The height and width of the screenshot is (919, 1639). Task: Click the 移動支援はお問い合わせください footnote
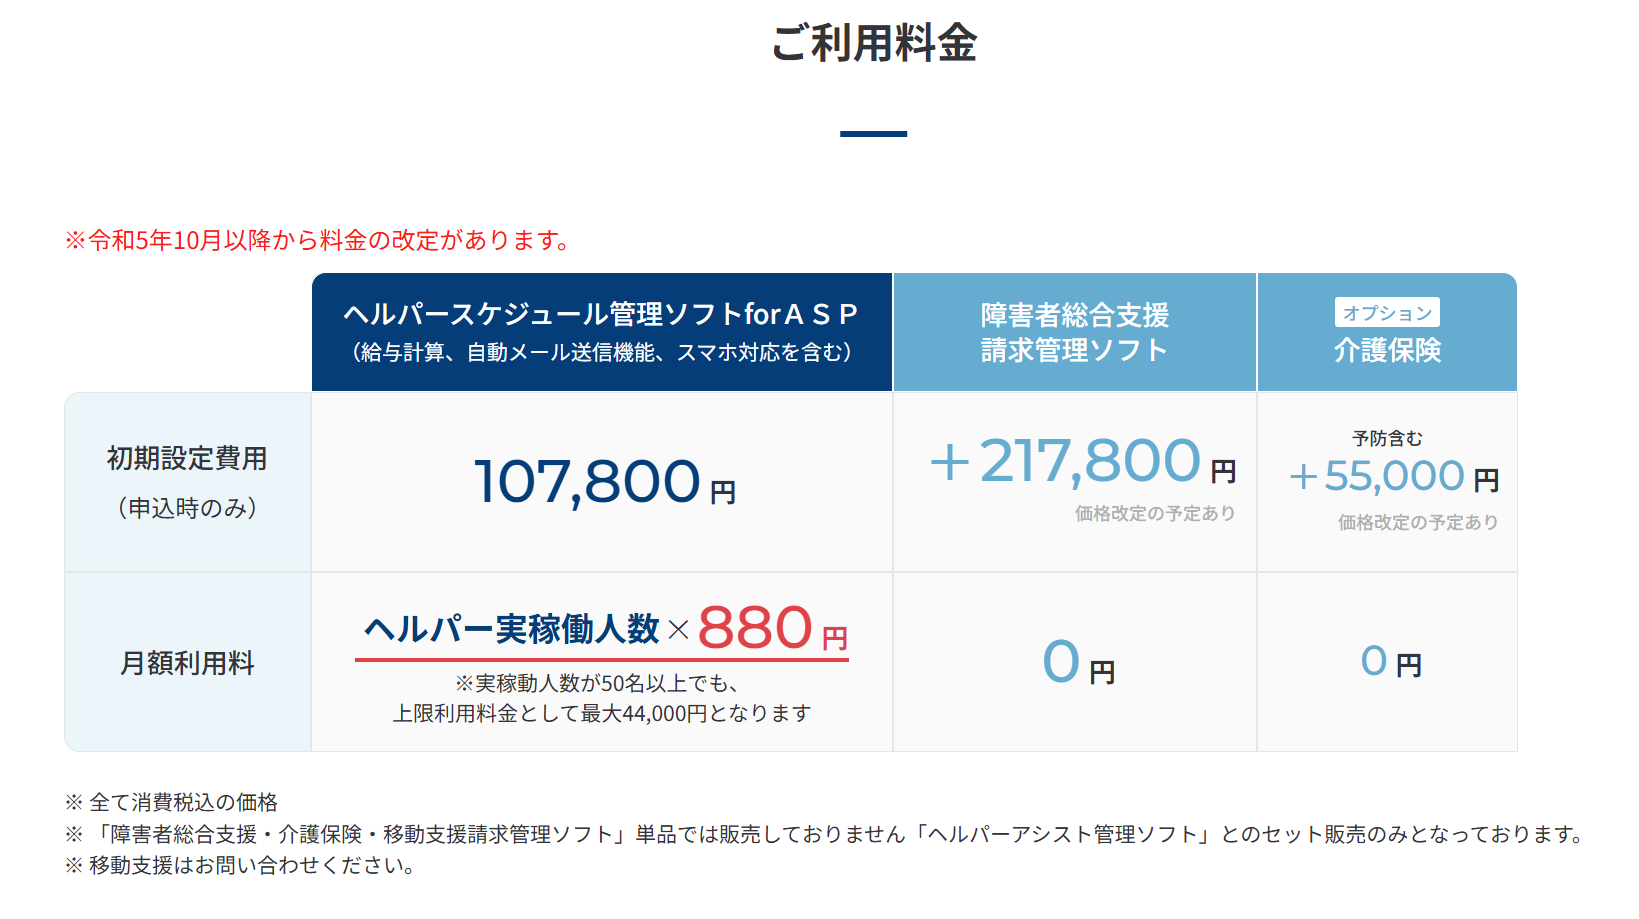240,865
